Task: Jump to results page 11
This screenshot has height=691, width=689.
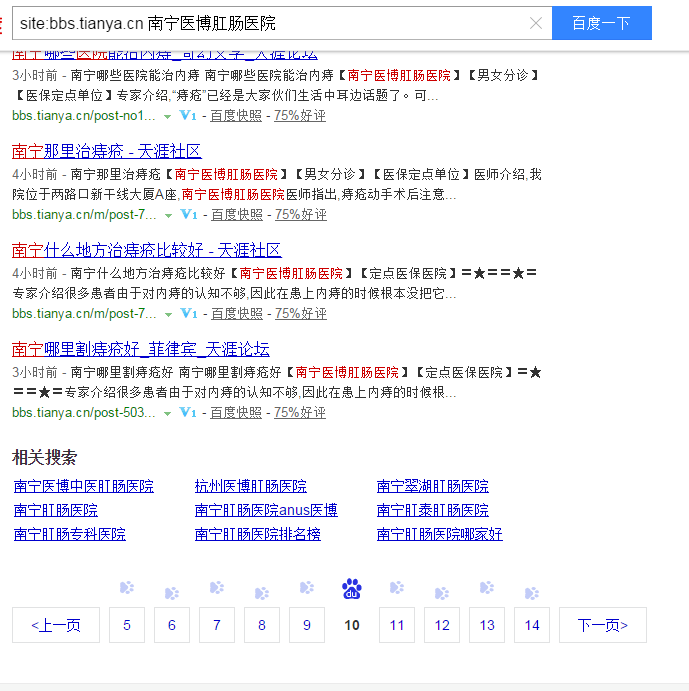Action: [397, 625]
